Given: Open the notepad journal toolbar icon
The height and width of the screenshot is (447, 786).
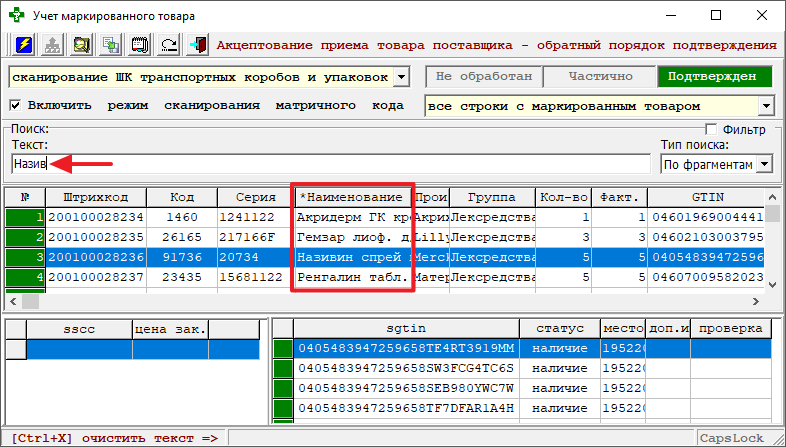Looking at the screenshot, I should (140, 45).
